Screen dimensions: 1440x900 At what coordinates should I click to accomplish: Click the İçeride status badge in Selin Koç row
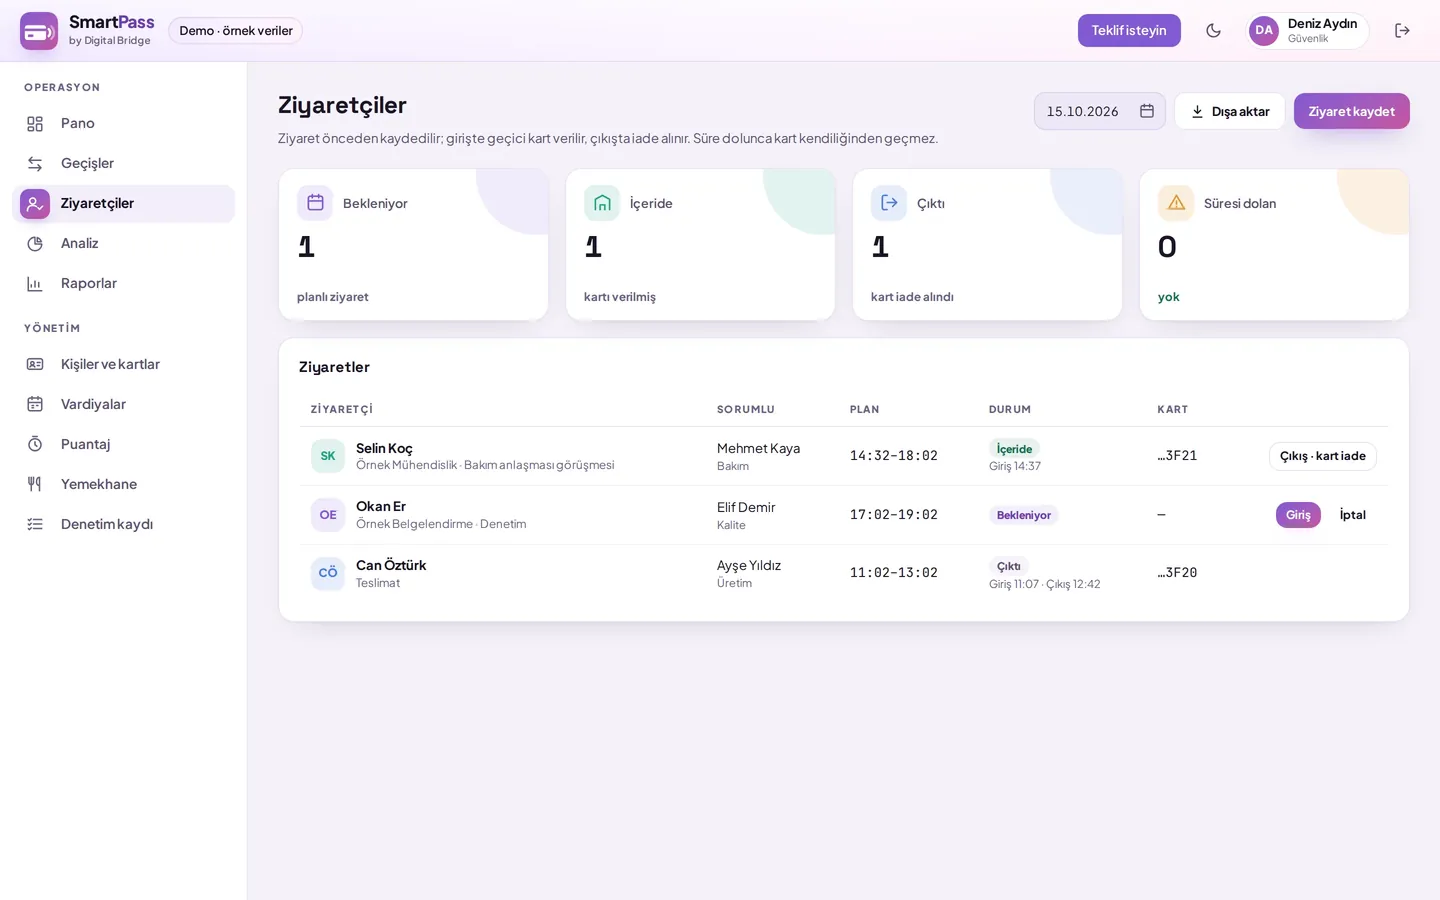1014,449
